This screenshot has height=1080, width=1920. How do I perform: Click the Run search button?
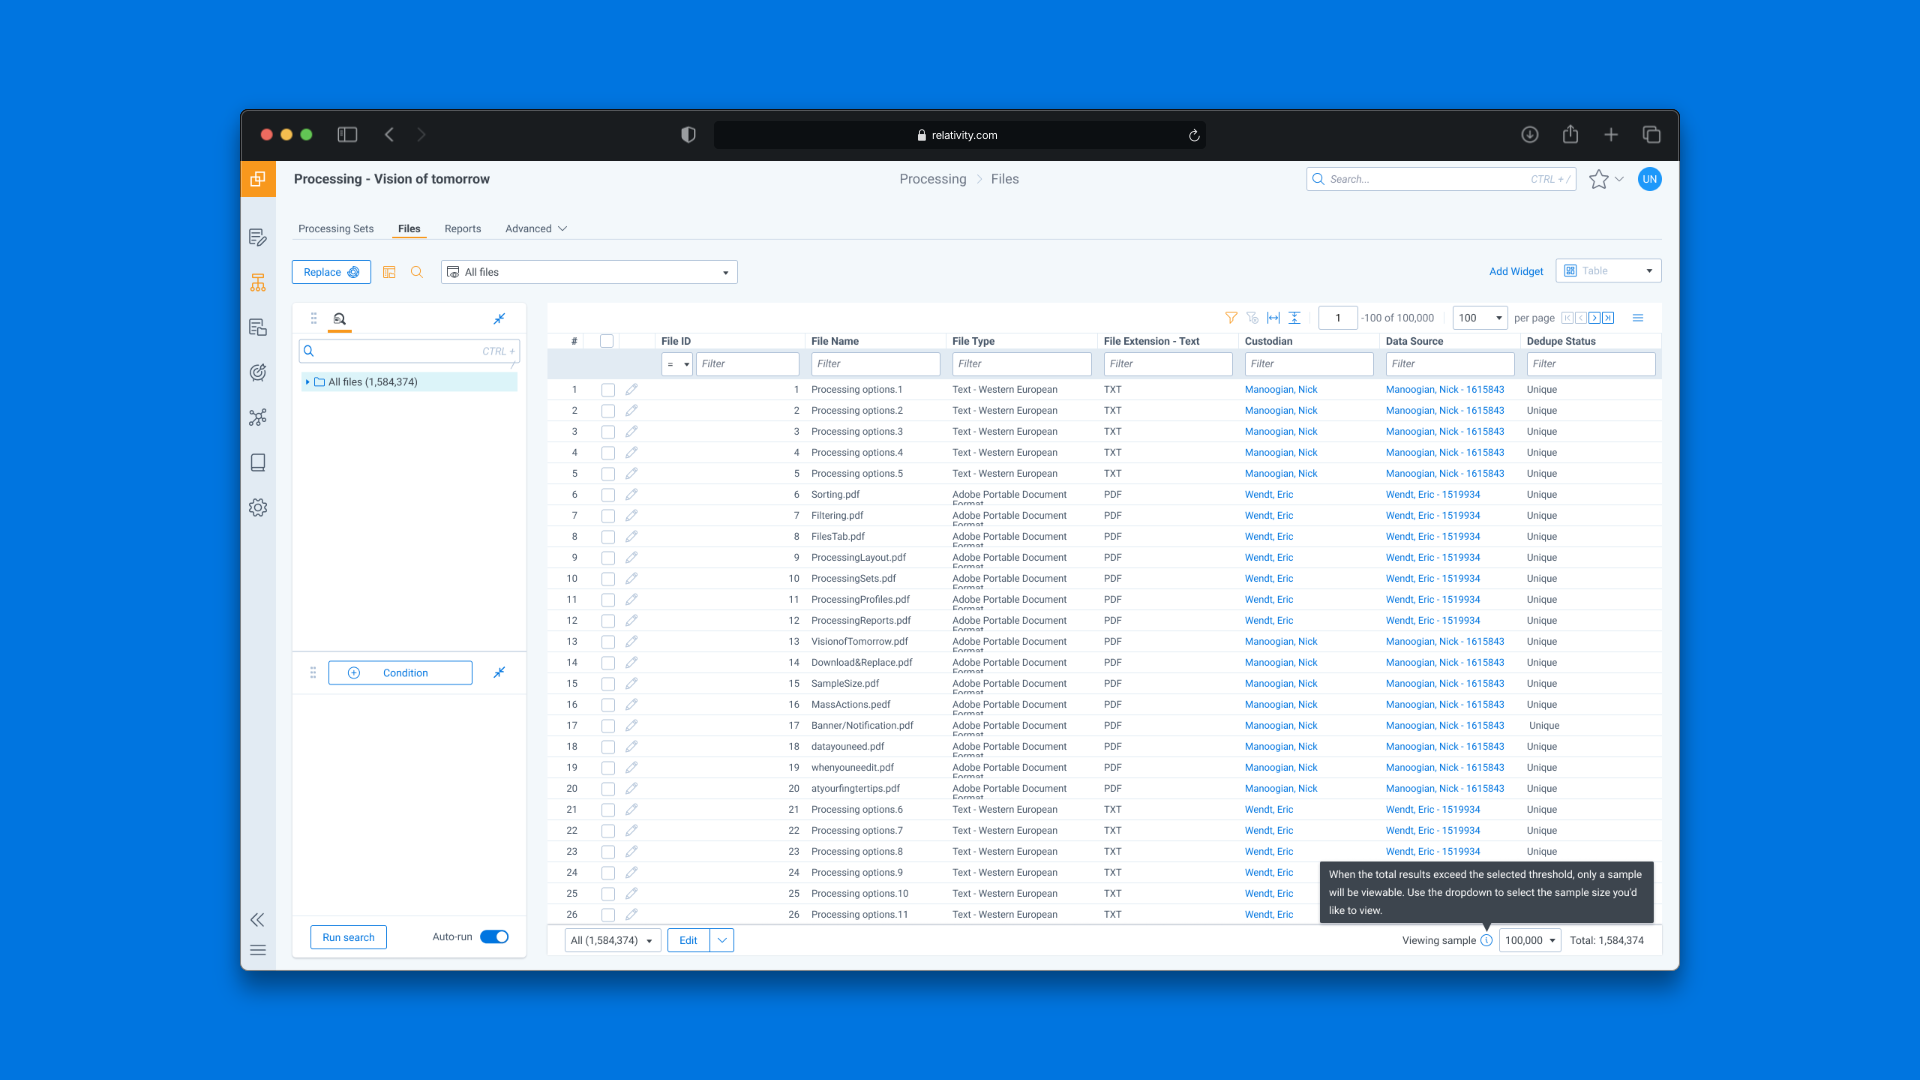(348, 938)
